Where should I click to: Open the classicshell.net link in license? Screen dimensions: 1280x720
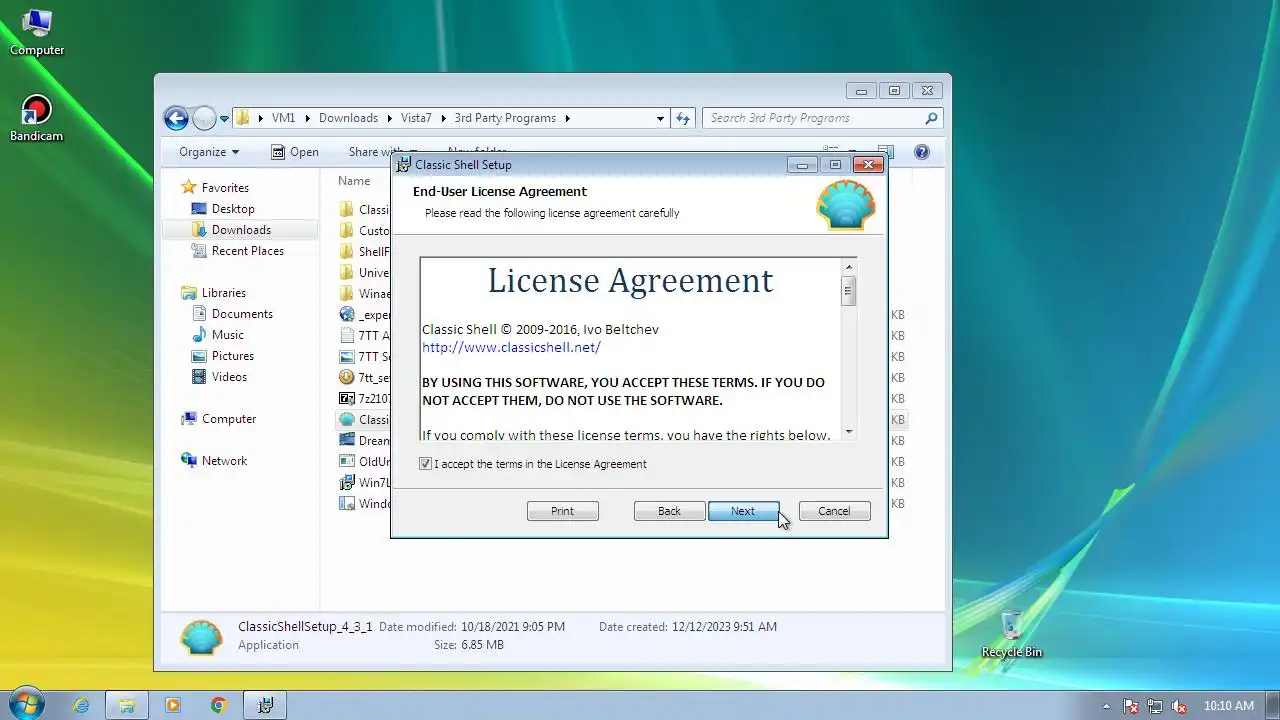[x=511, y=347]
